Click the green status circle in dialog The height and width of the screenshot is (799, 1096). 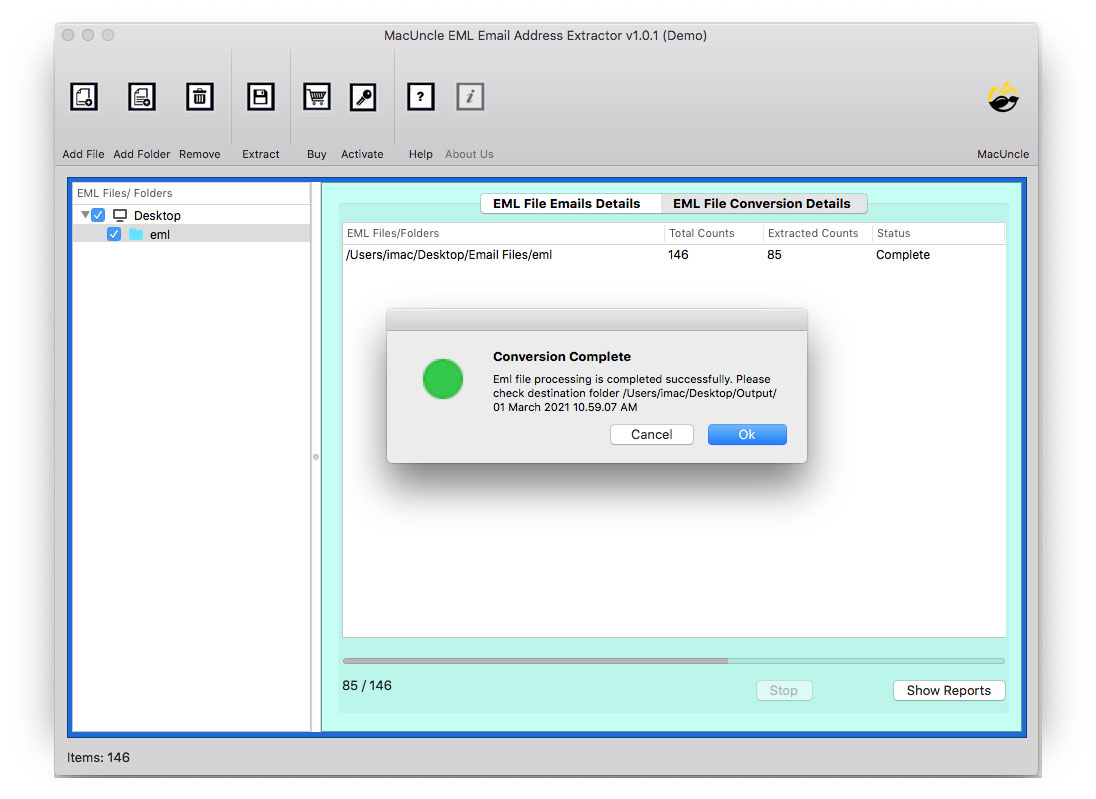443,379
